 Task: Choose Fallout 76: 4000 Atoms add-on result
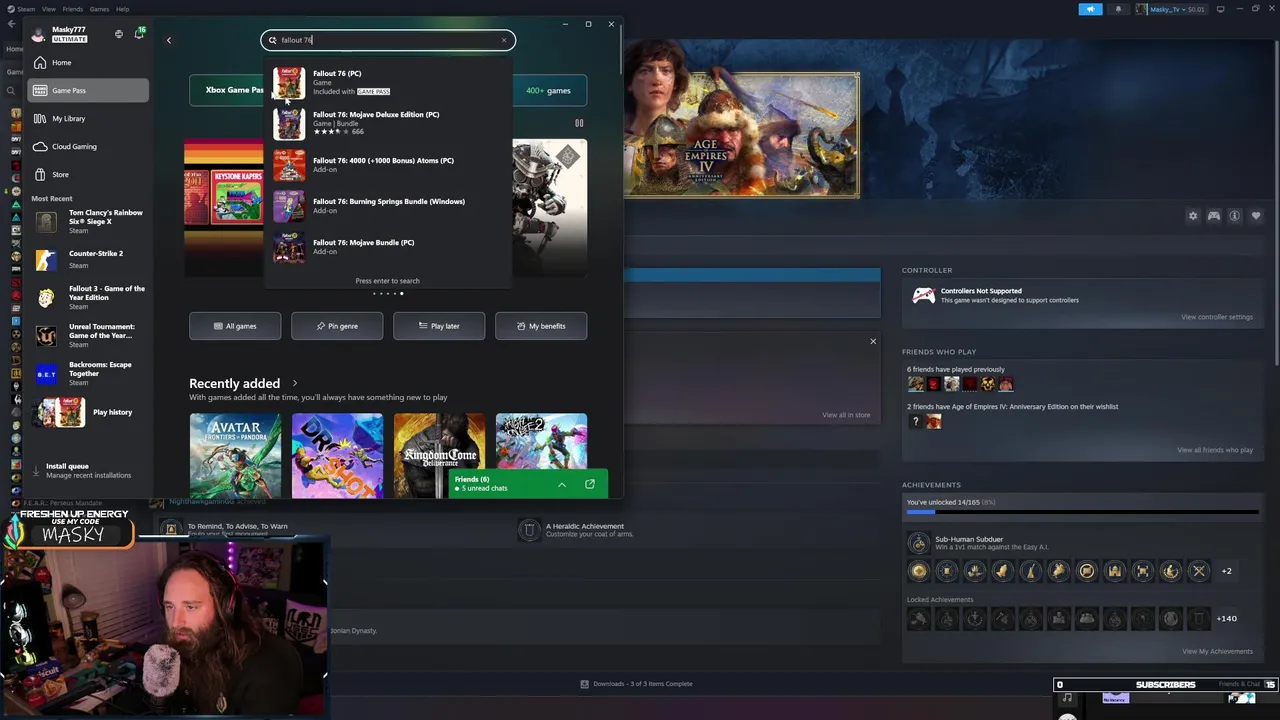[388, 165]
